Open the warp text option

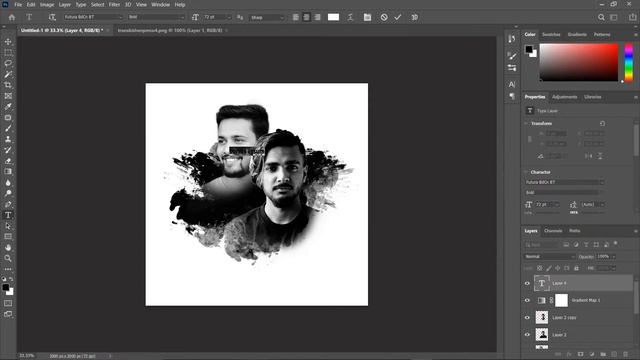coord(350,17)
